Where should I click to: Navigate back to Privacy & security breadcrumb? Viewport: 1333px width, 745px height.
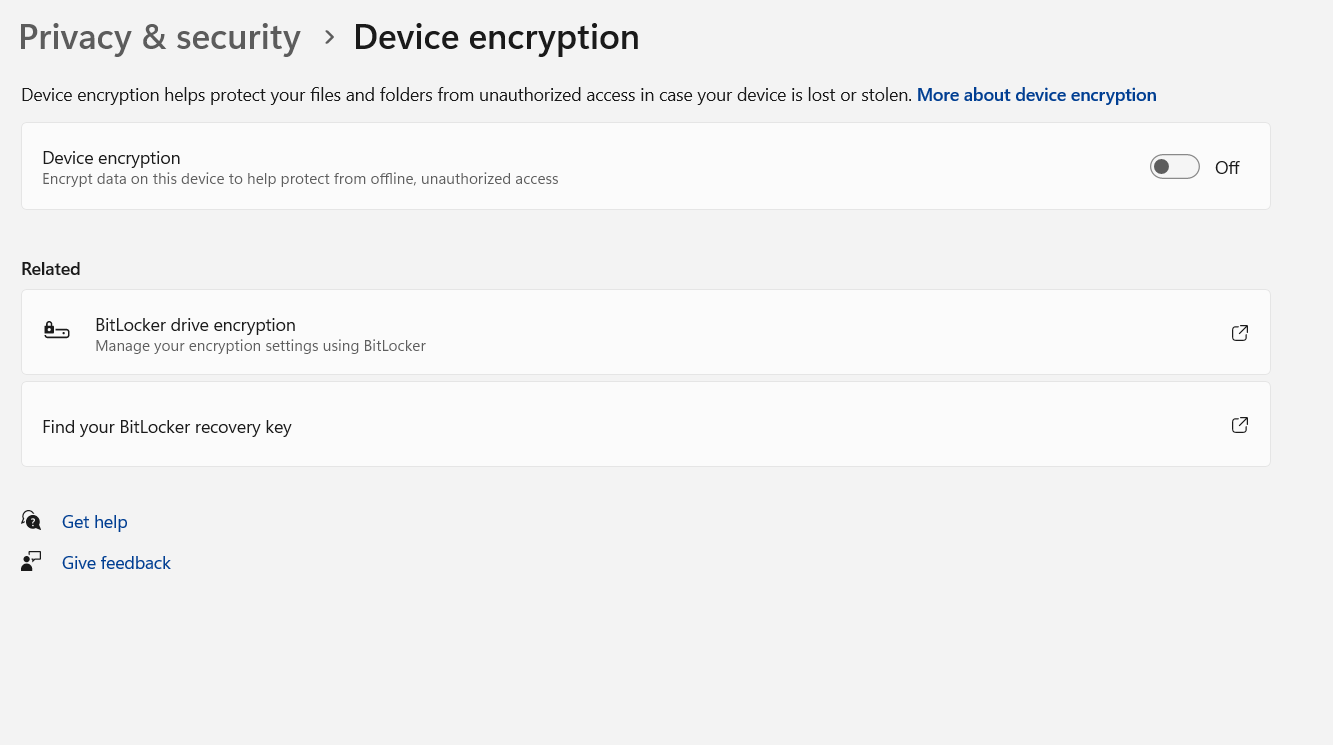tap(159, 37)
